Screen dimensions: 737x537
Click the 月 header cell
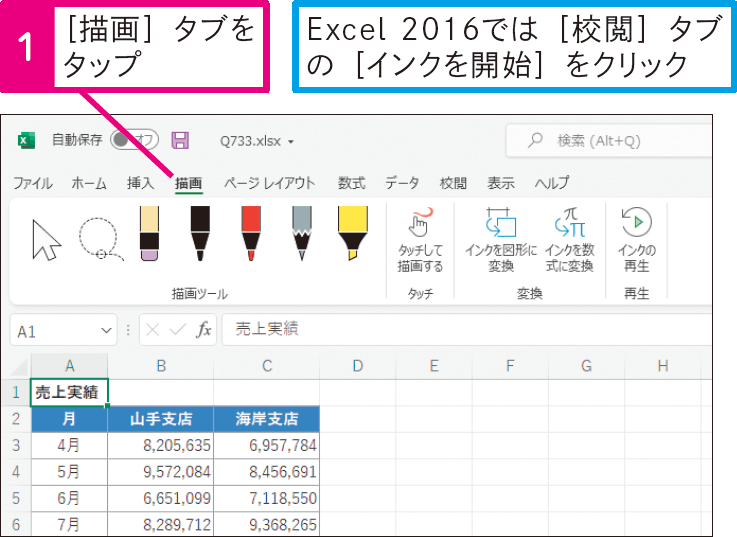(70, 419)
